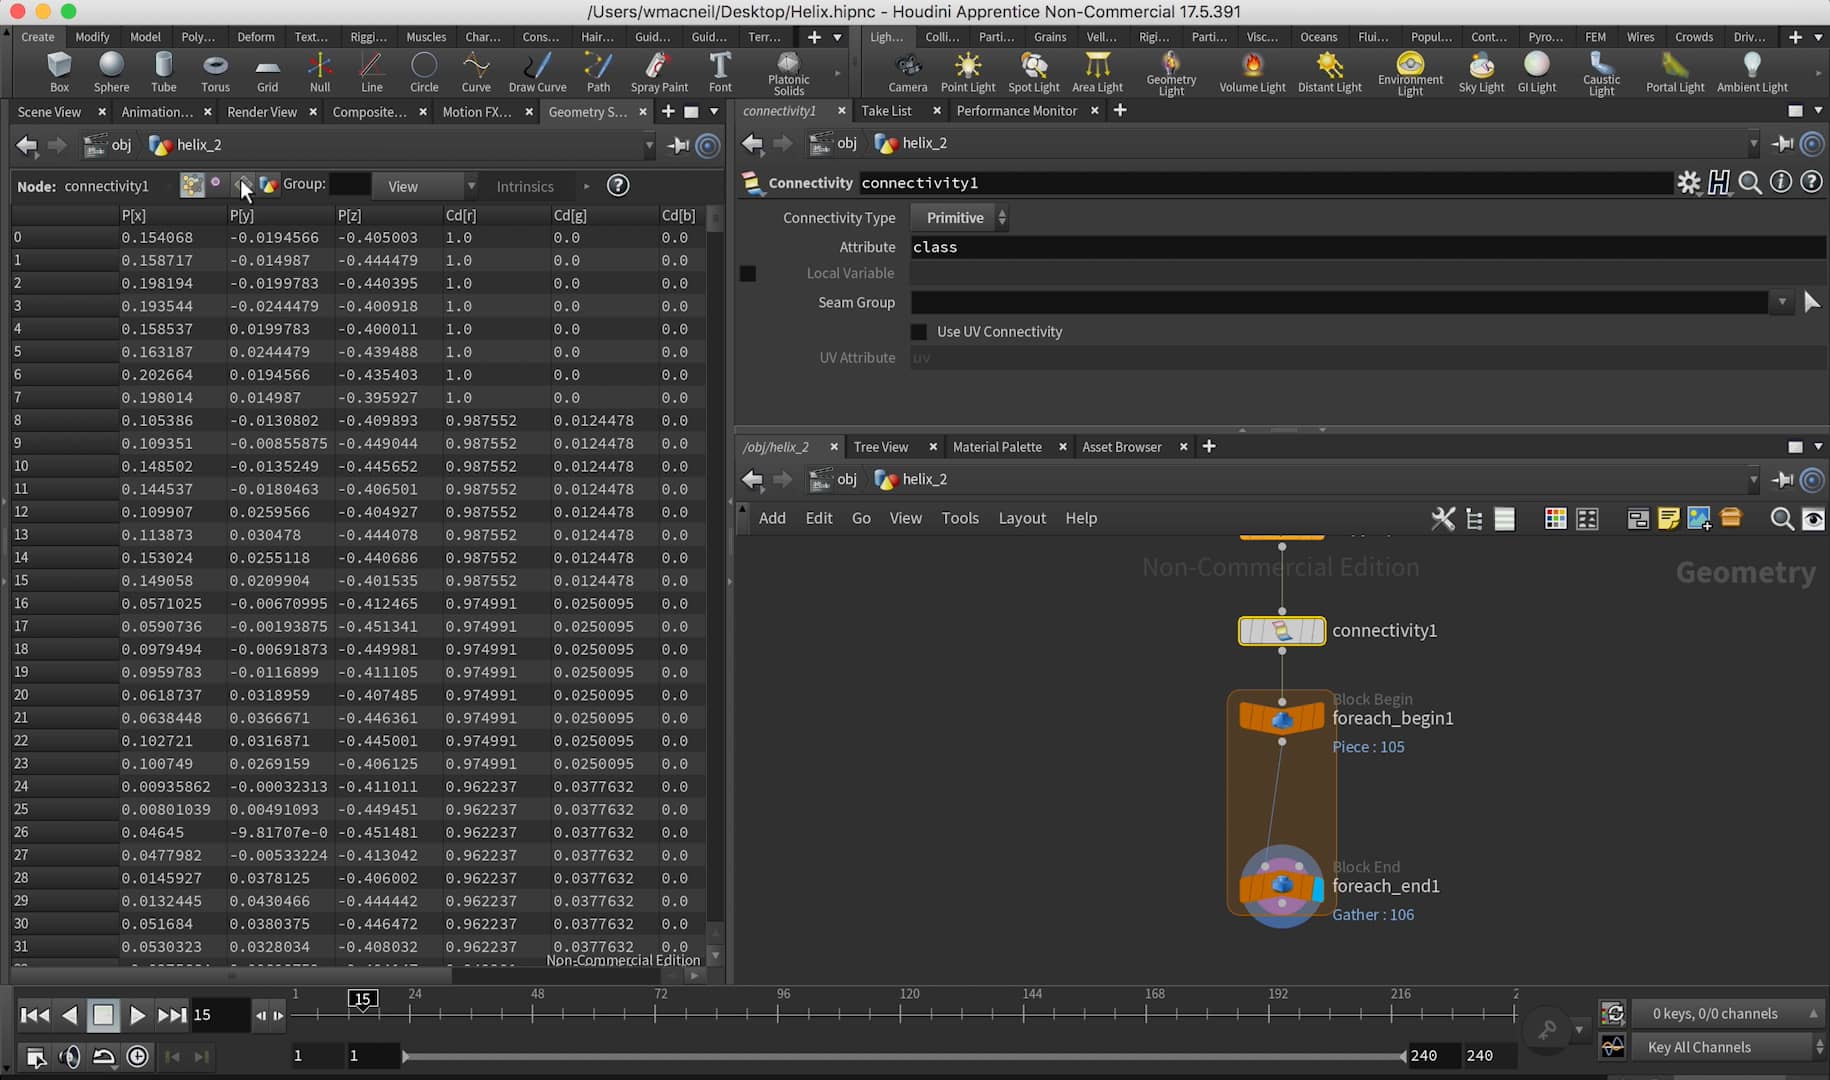This screenshot has height=1080, width=1830.
Task: Switch to the Tree View tab
Action: 881,446
